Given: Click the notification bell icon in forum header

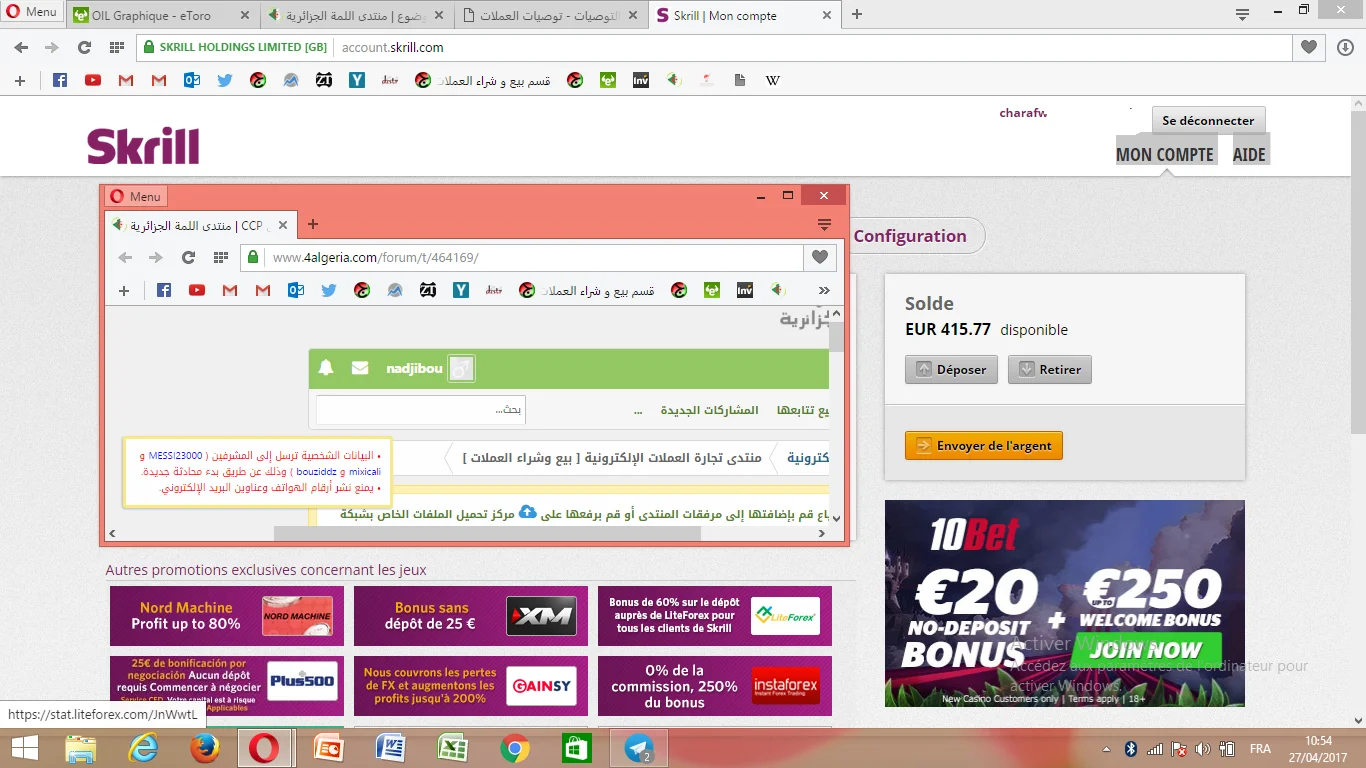Looking at the screenshot, I should click(x=325, y=368).
